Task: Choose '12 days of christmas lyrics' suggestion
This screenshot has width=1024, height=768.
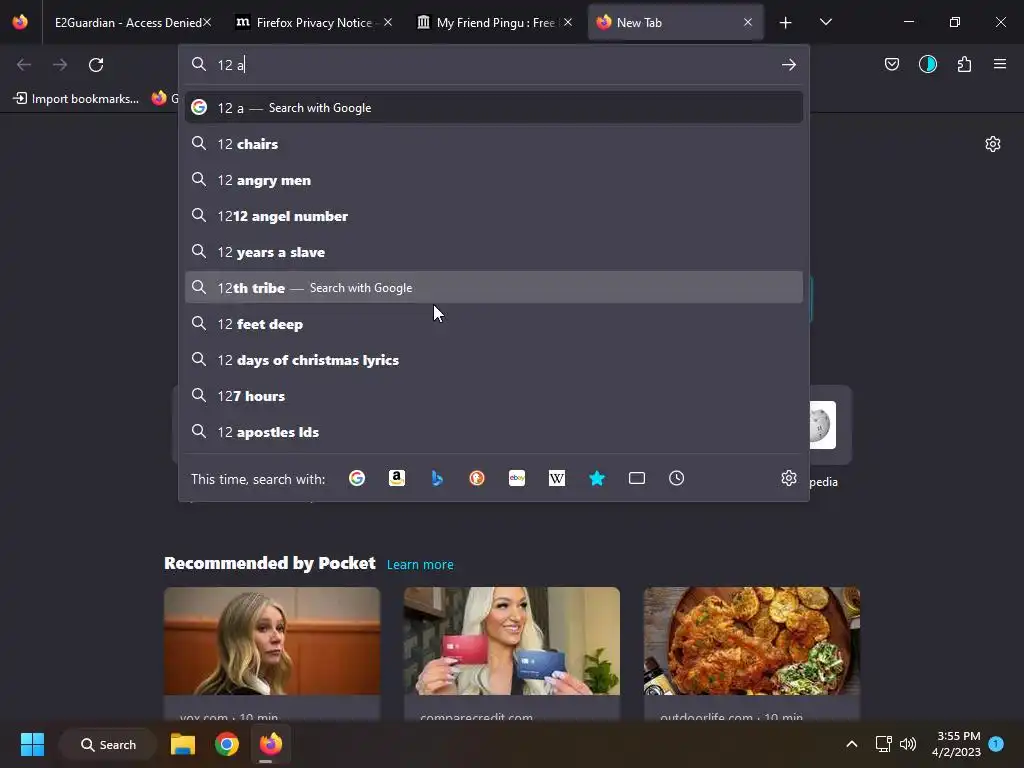Action: (x=494, y=359)
